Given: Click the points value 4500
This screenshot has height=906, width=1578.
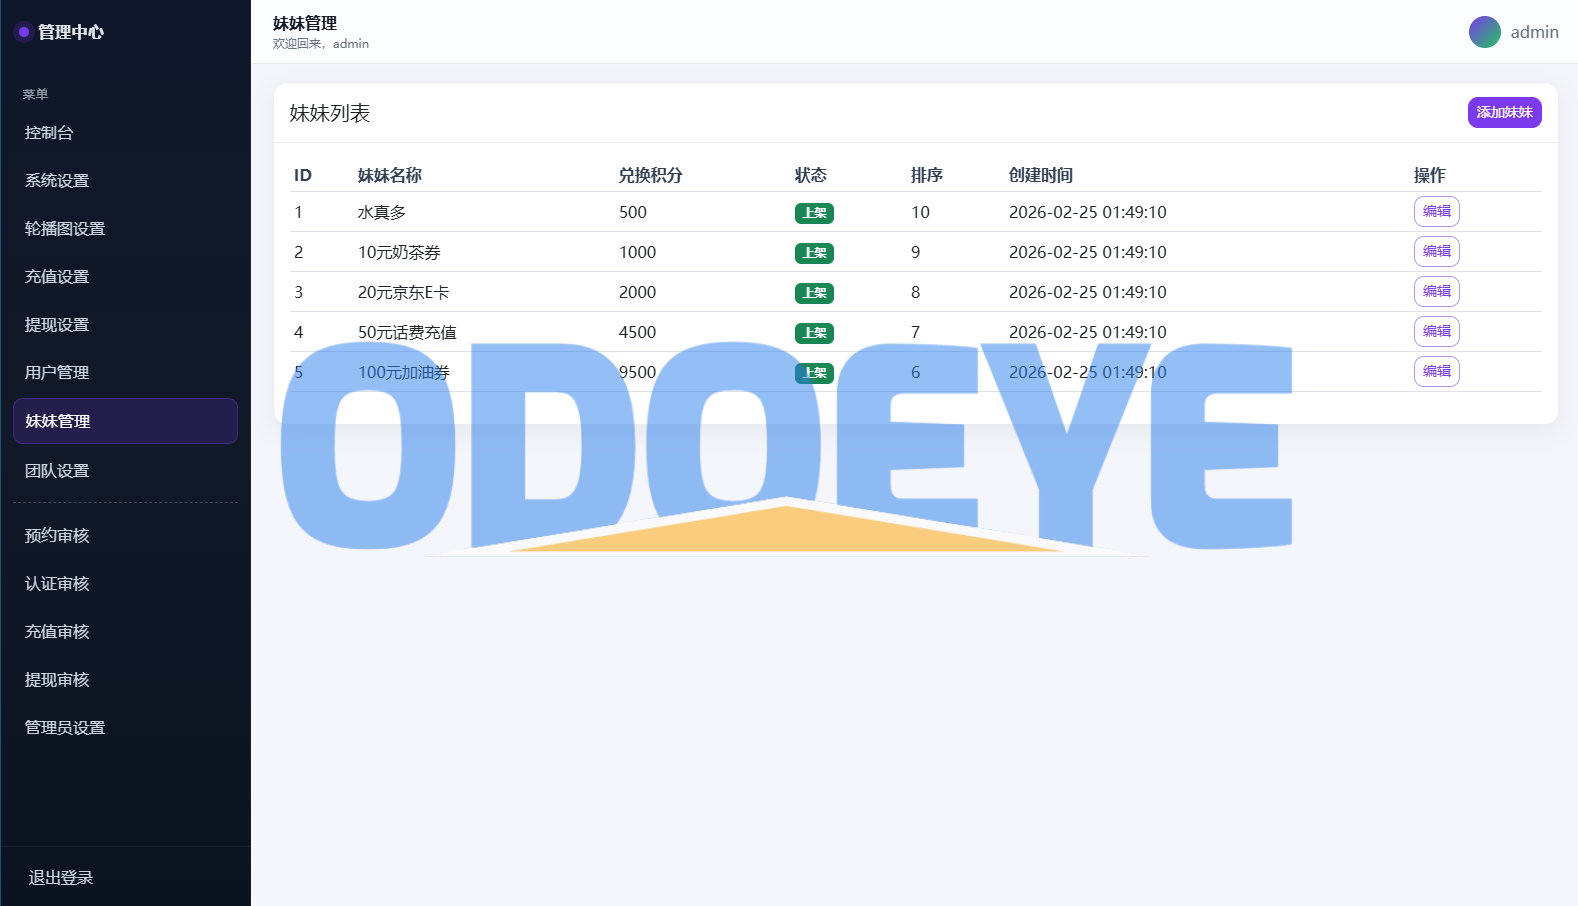Looking at the screenshot, I should click(638, 332).
